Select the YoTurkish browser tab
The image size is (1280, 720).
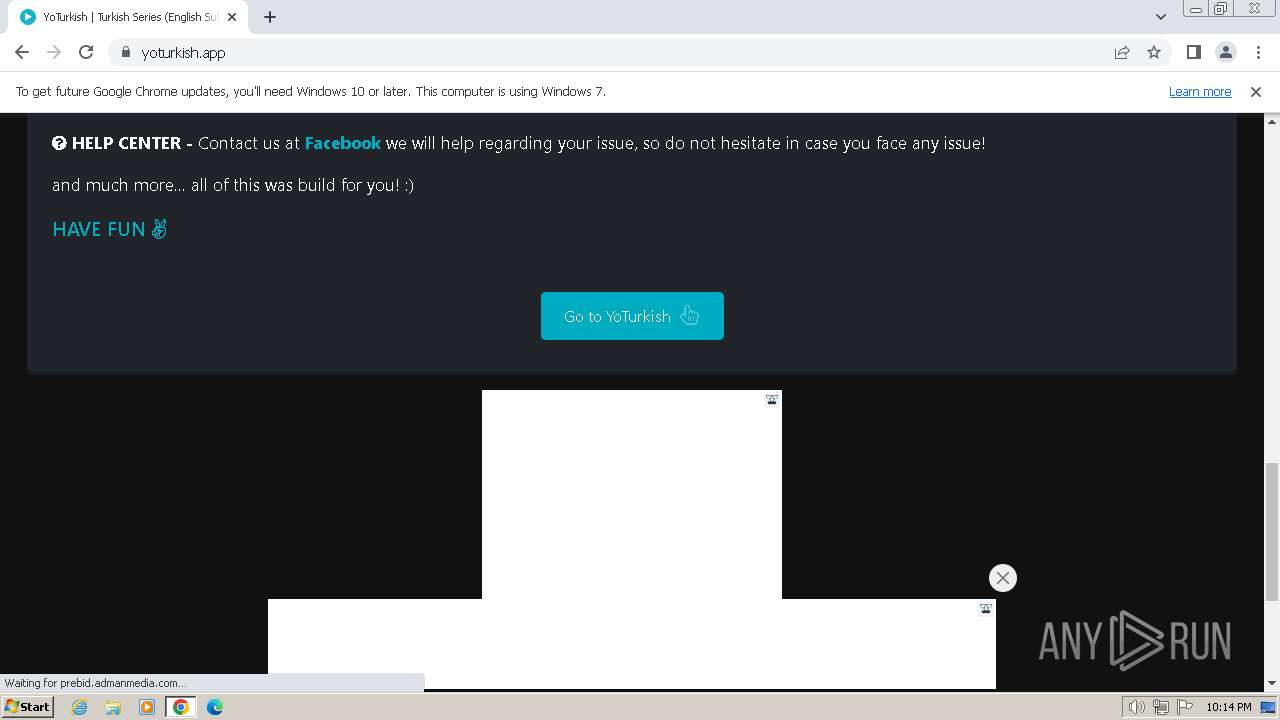[x=128, y=17]
